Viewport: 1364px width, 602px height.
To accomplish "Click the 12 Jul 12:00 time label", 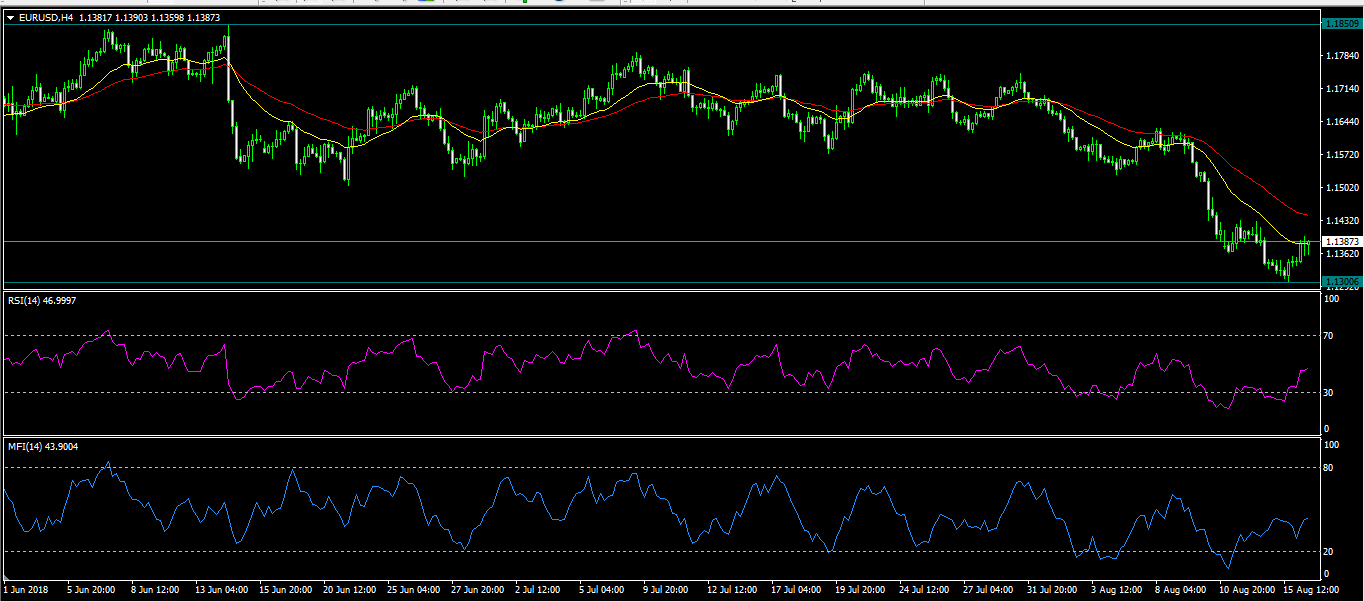I will click(734, 590).
